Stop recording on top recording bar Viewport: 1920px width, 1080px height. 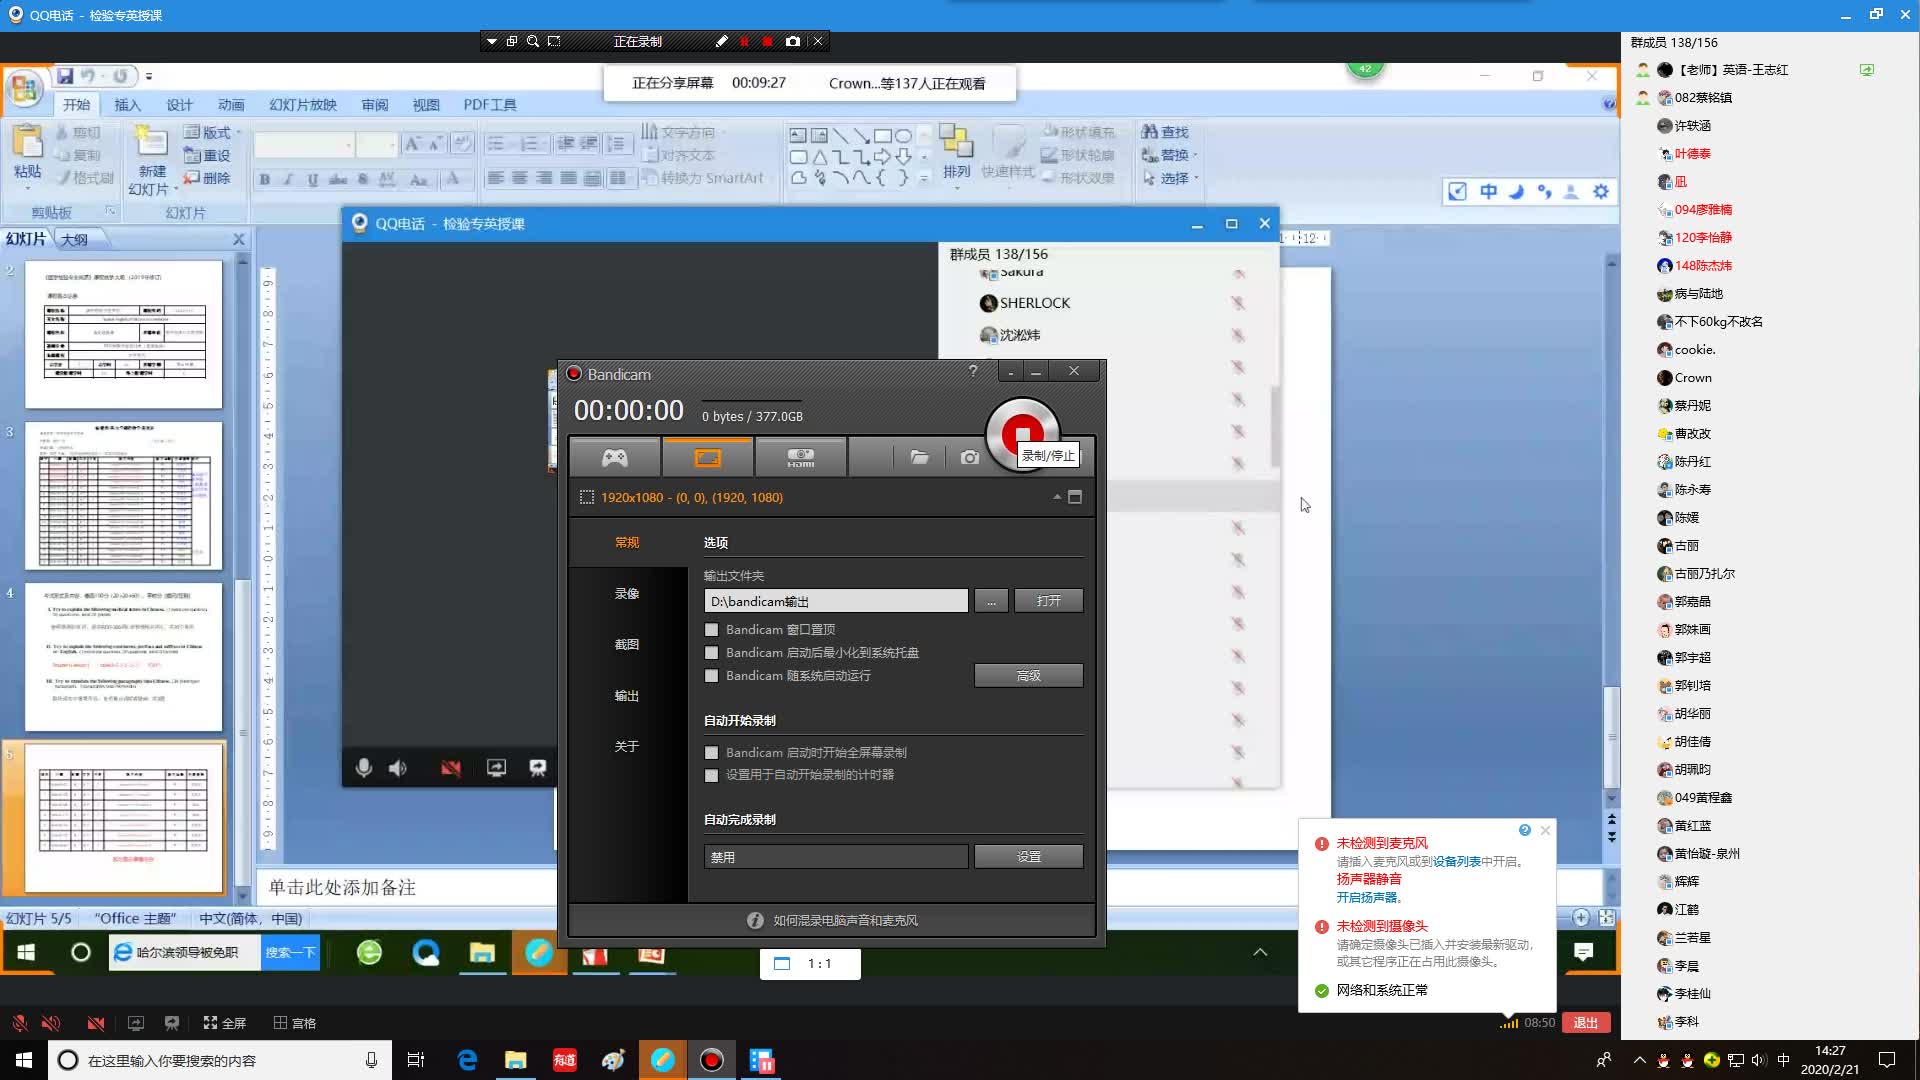click(767, 41)
